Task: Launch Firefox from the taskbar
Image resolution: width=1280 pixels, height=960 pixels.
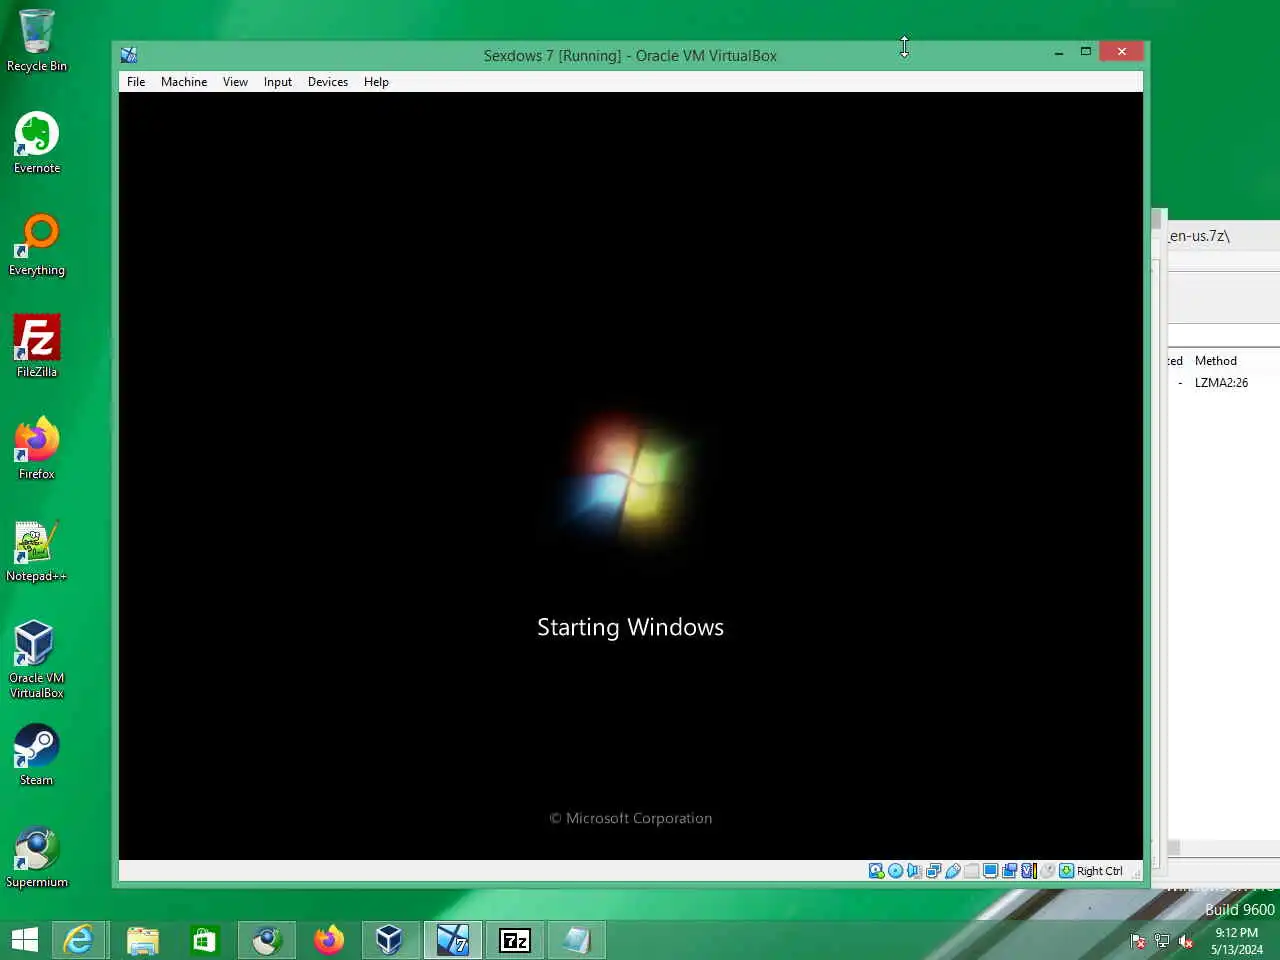Action: click(329, 940)
